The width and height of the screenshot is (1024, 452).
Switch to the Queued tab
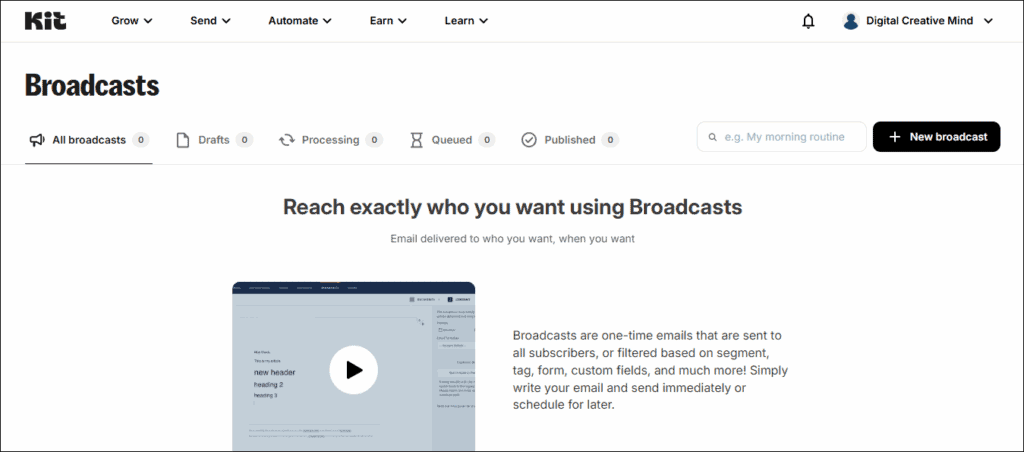452,140
